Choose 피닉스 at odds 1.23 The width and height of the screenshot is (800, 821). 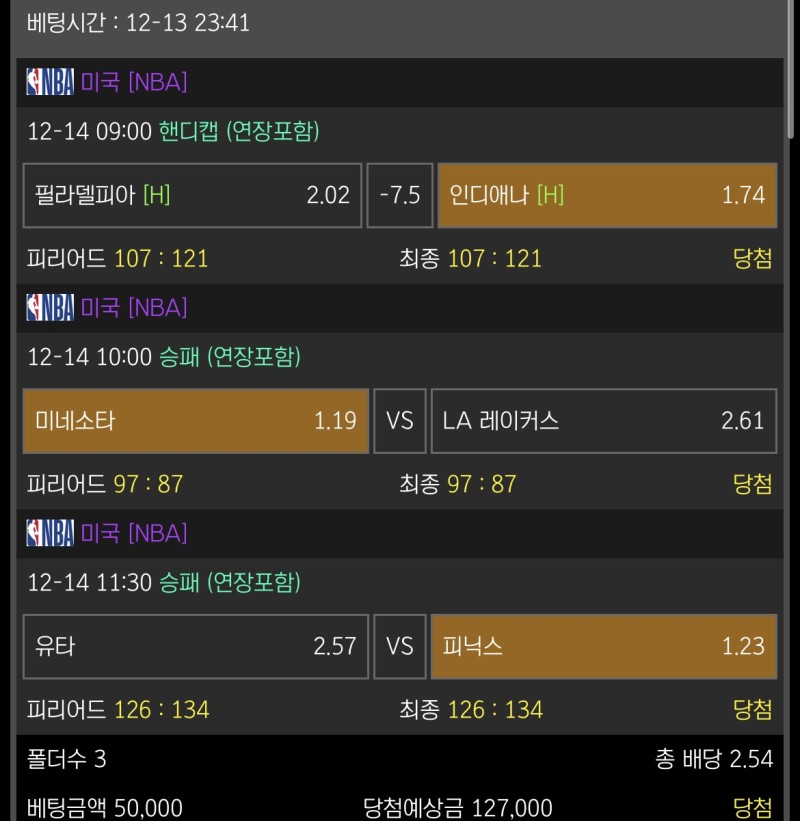pos(603,647)
